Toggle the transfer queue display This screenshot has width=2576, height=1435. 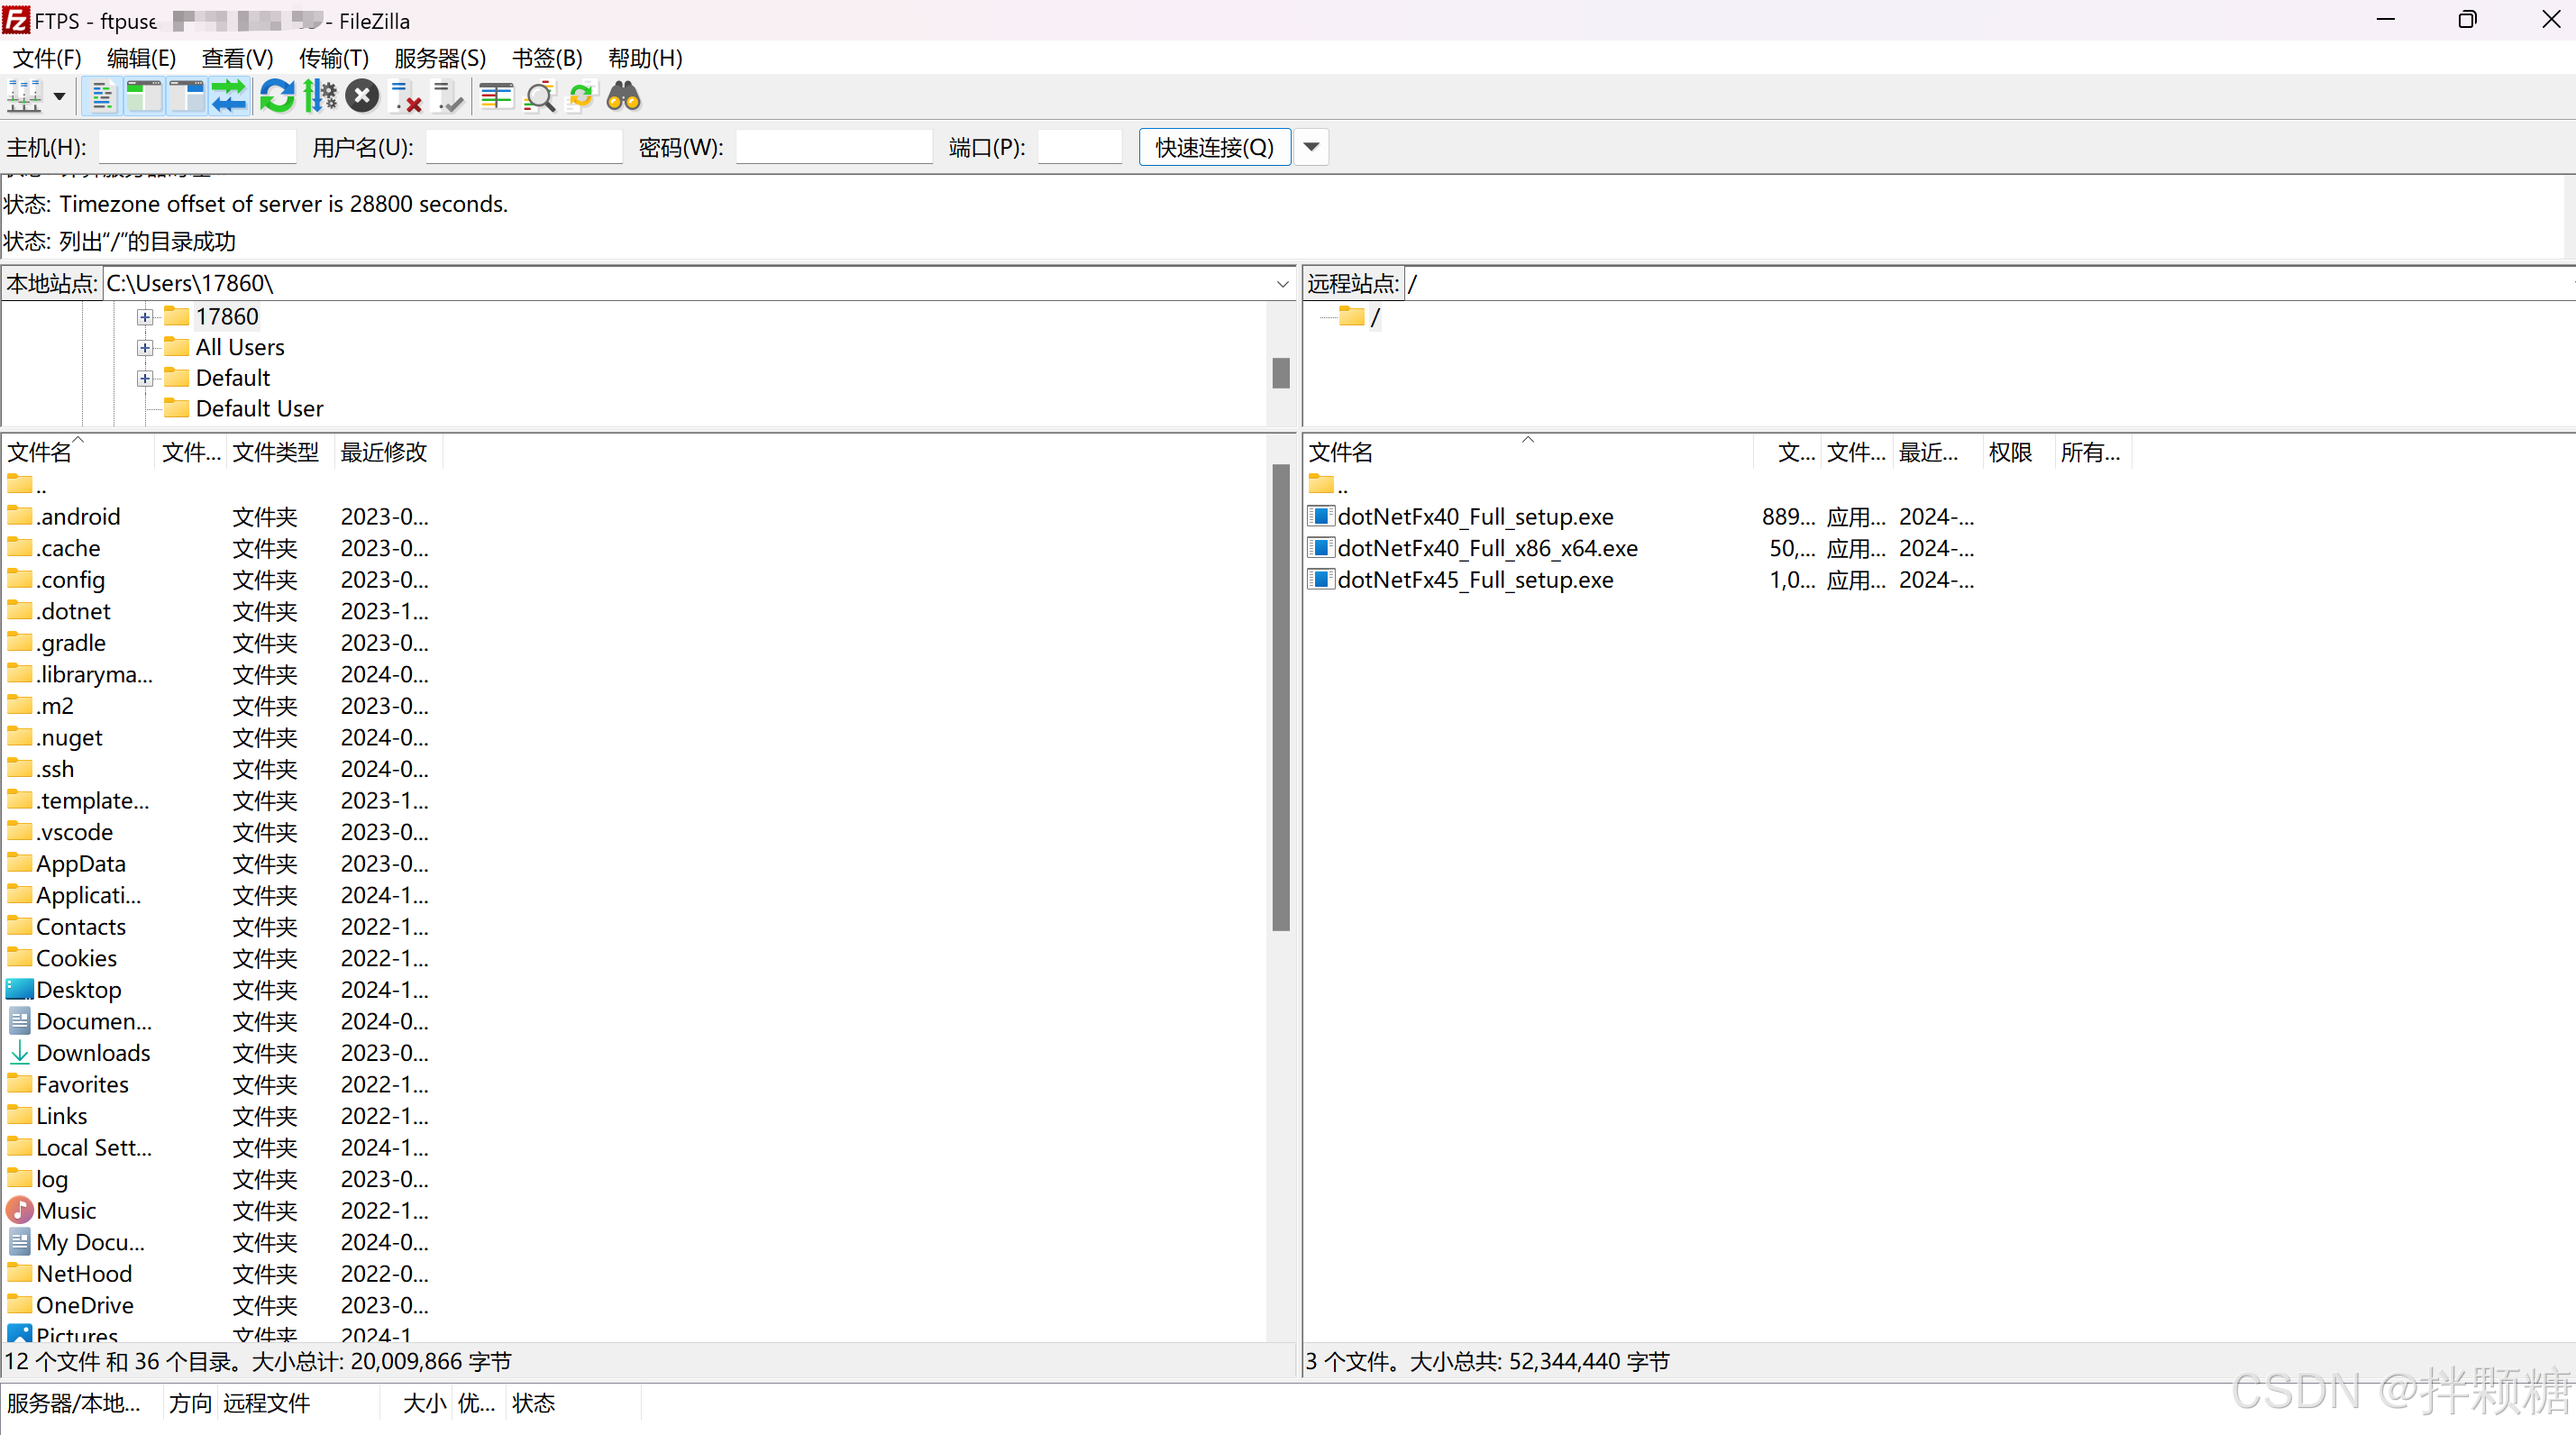pos(229,97)
